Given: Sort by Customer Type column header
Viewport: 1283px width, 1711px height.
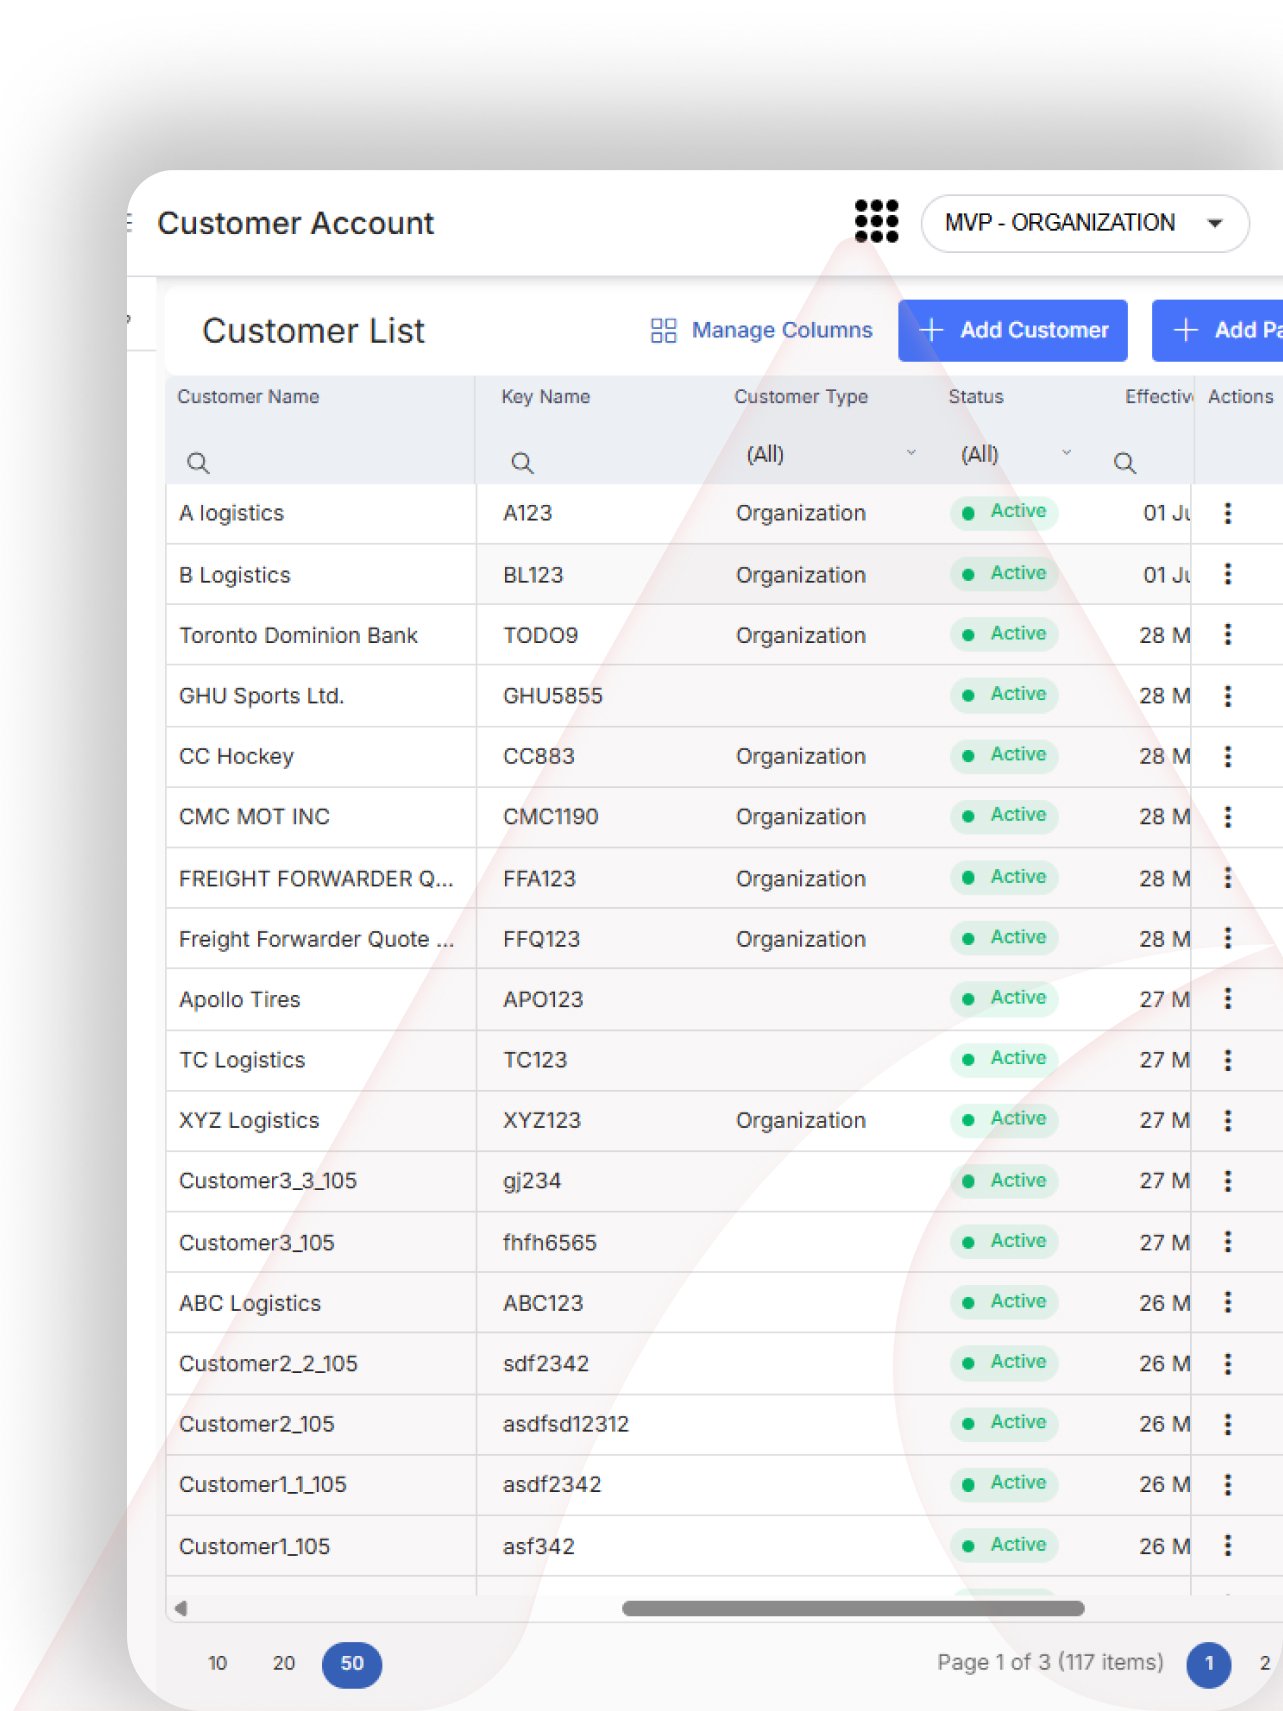Looking at the screenshot, I should click(x=801, y=397).
